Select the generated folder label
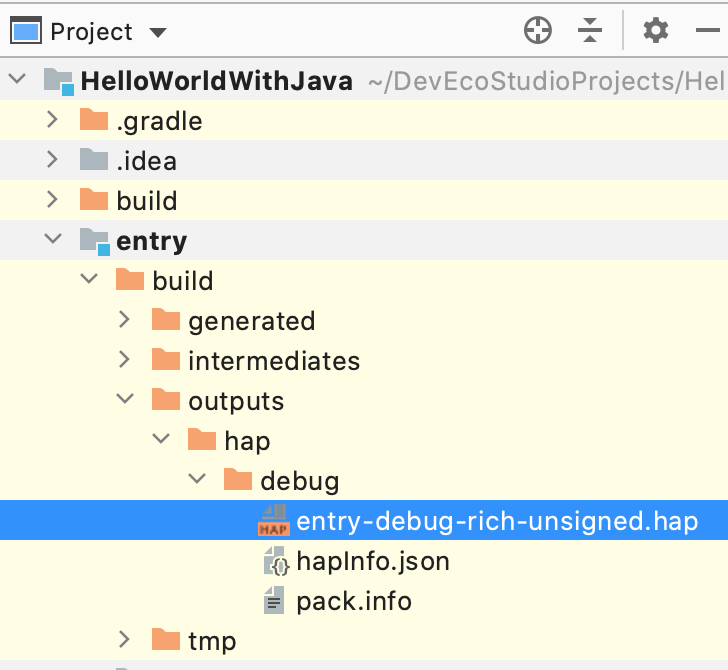The width and height of the screenshot is (728, 670). point(252,321)
